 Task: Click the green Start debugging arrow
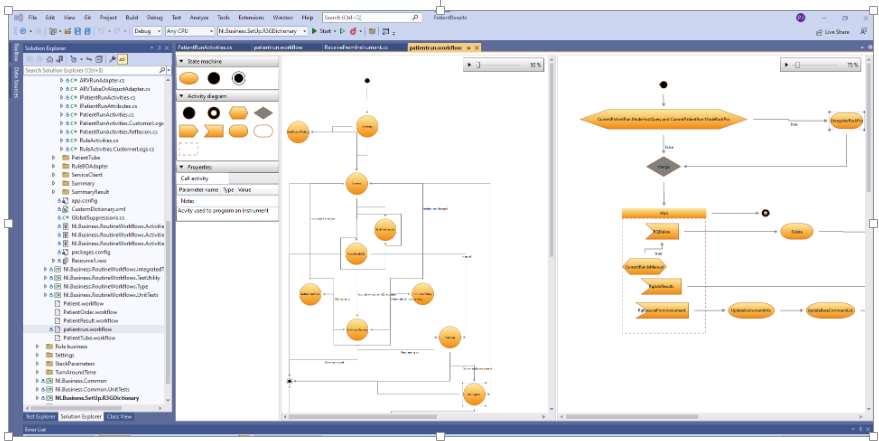315,31
